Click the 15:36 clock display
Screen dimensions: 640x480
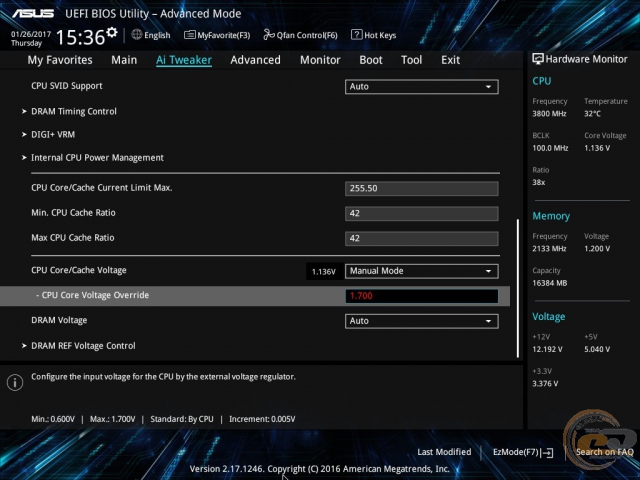pos(80,38)
